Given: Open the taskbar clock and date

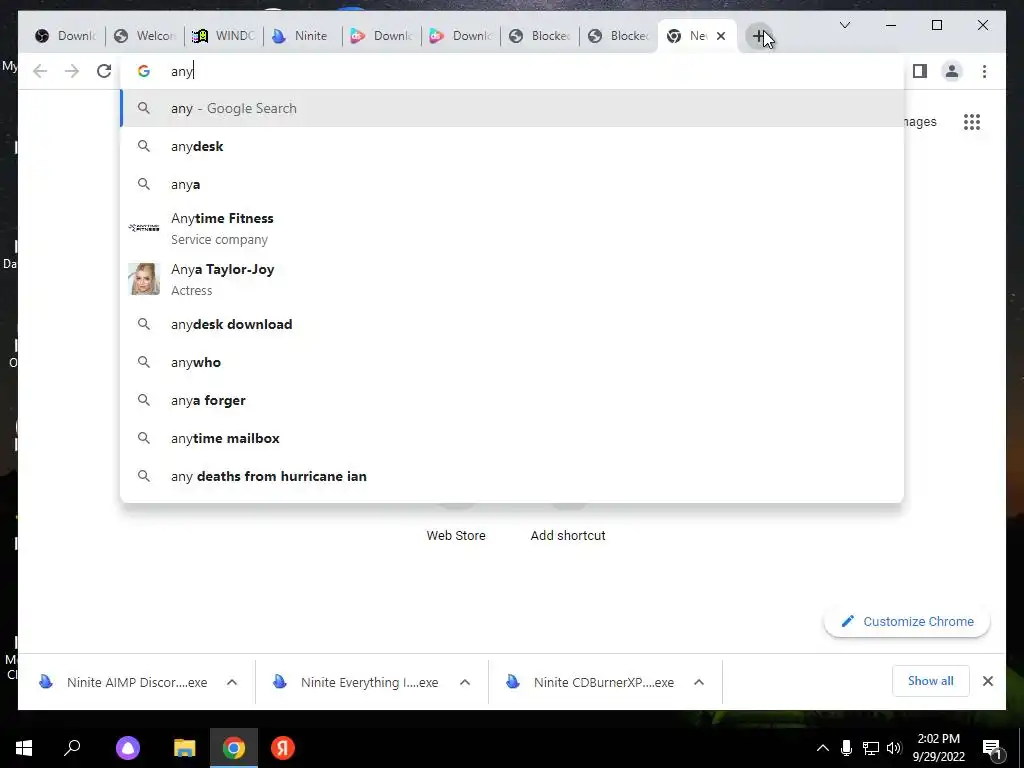Looking at the screenshot, I should pos(938,748).
